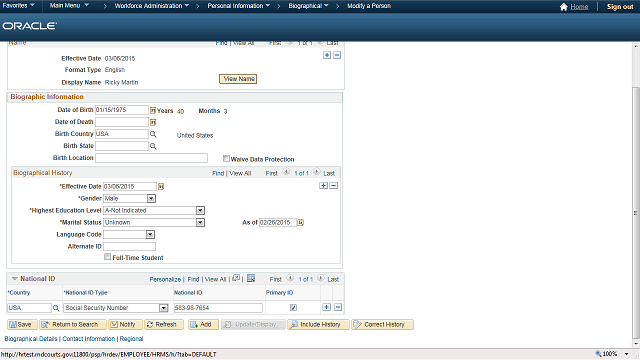640x360 pixels.
Task: Show next National ID row
Action: 321,278
